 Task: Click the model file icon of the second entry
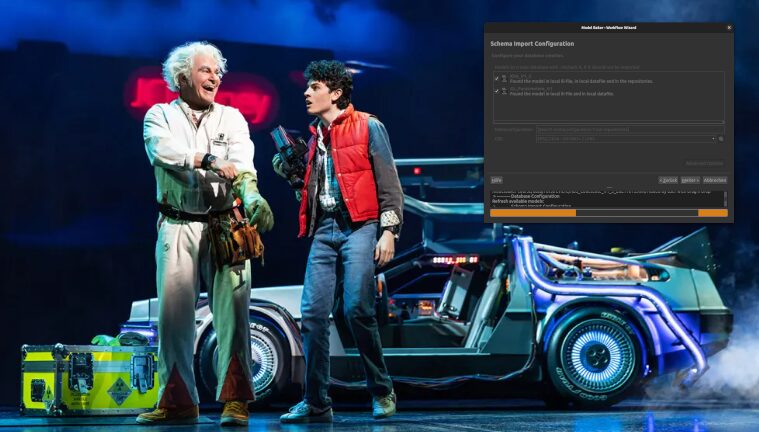[x=505, y=90]
